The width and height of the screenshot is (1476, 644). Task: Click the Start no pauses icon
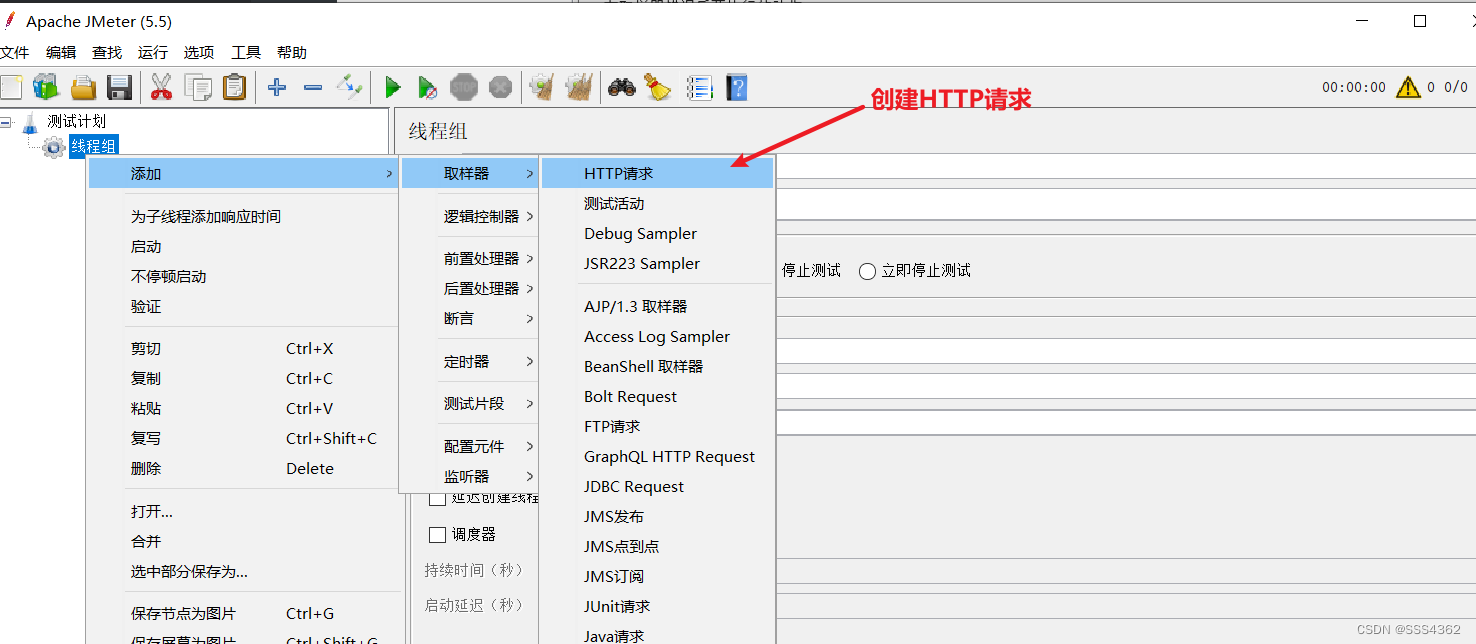pyautogui.click(x=427, y=88)
